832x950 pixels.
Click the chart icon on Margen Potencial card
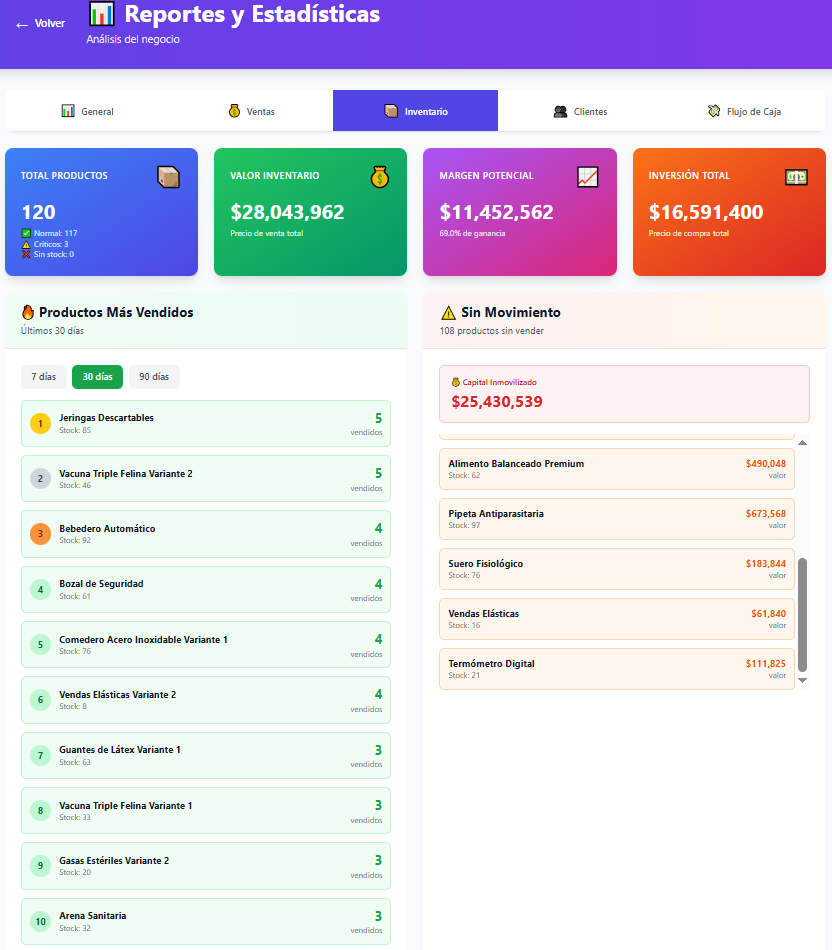click(587, 177)
